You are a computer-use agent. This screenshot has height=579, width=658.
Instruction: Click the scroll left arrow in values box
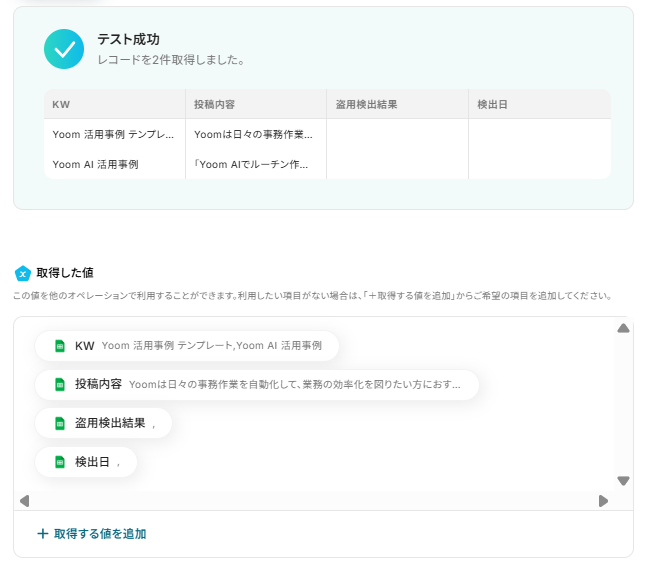[x=25, y=501]
